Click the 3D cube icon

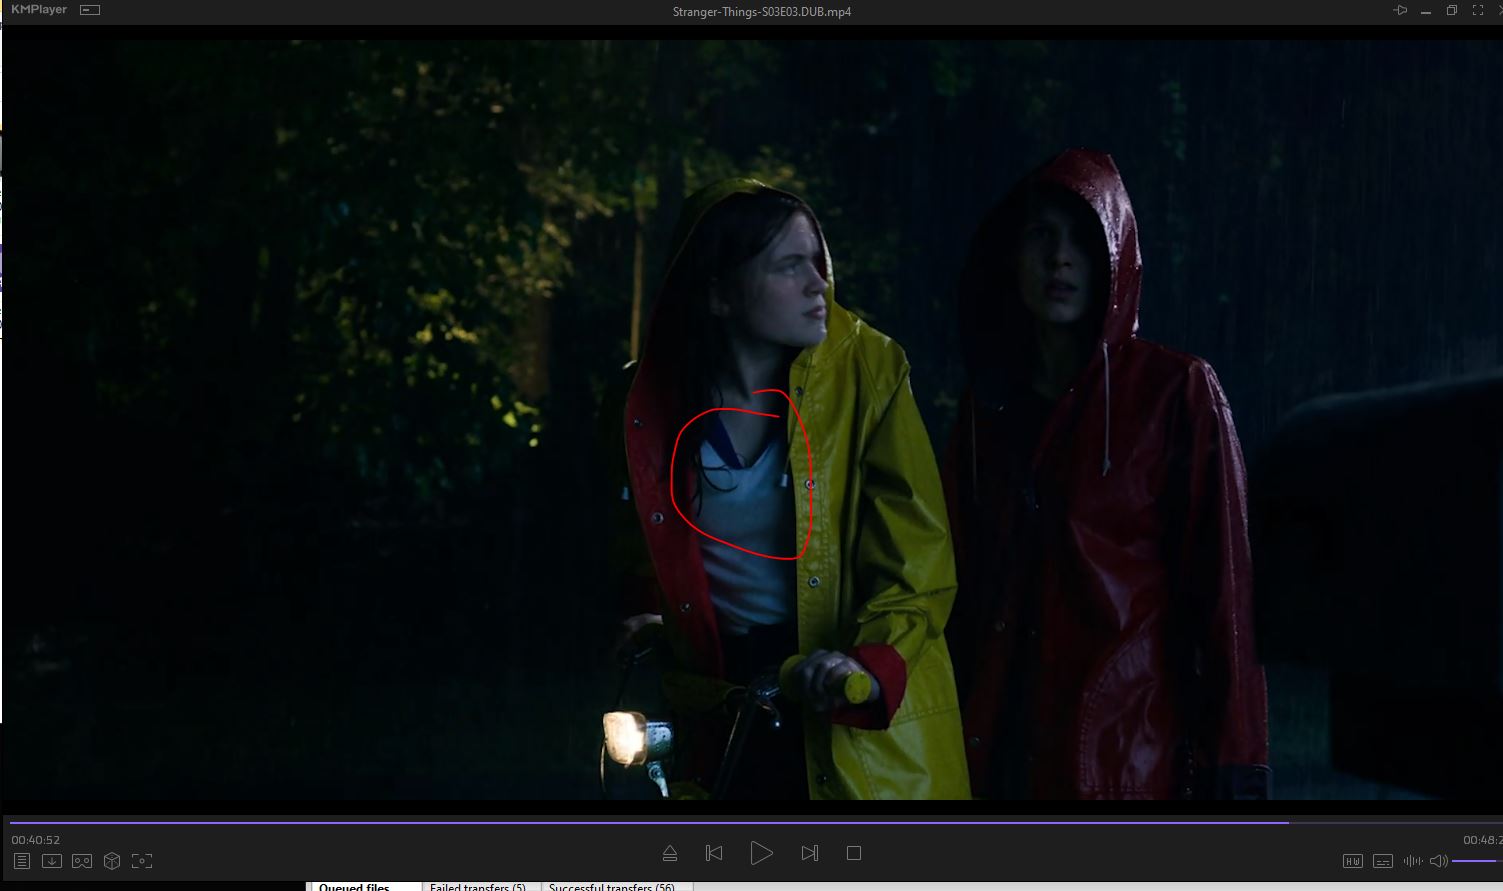click(112, 861)
